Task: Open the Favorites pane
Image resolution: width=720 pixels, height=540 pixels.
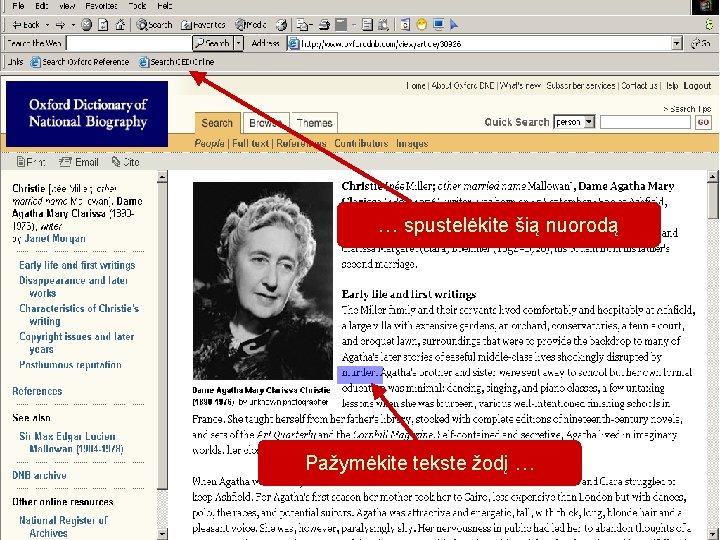Action: (x=203, y=25)
